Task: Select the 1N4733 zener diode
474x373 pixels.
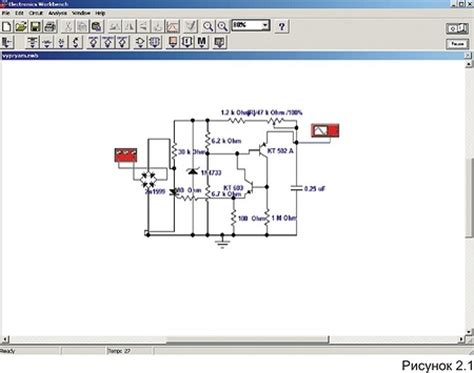Action: coord(192,171)
